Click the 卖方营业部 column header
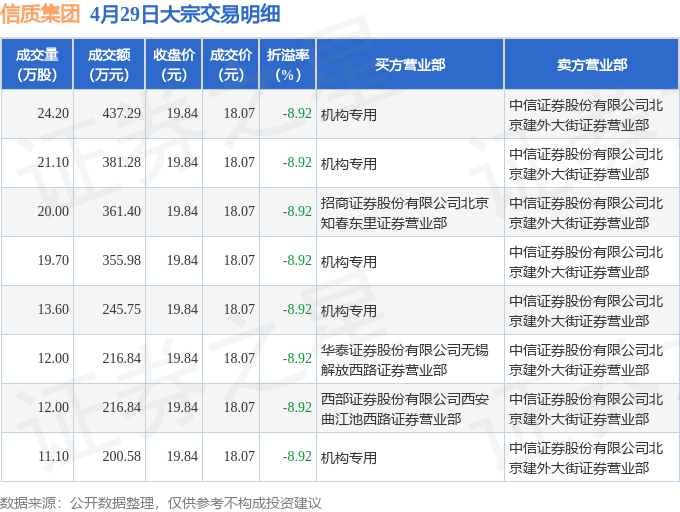 (x=592, y=64)
